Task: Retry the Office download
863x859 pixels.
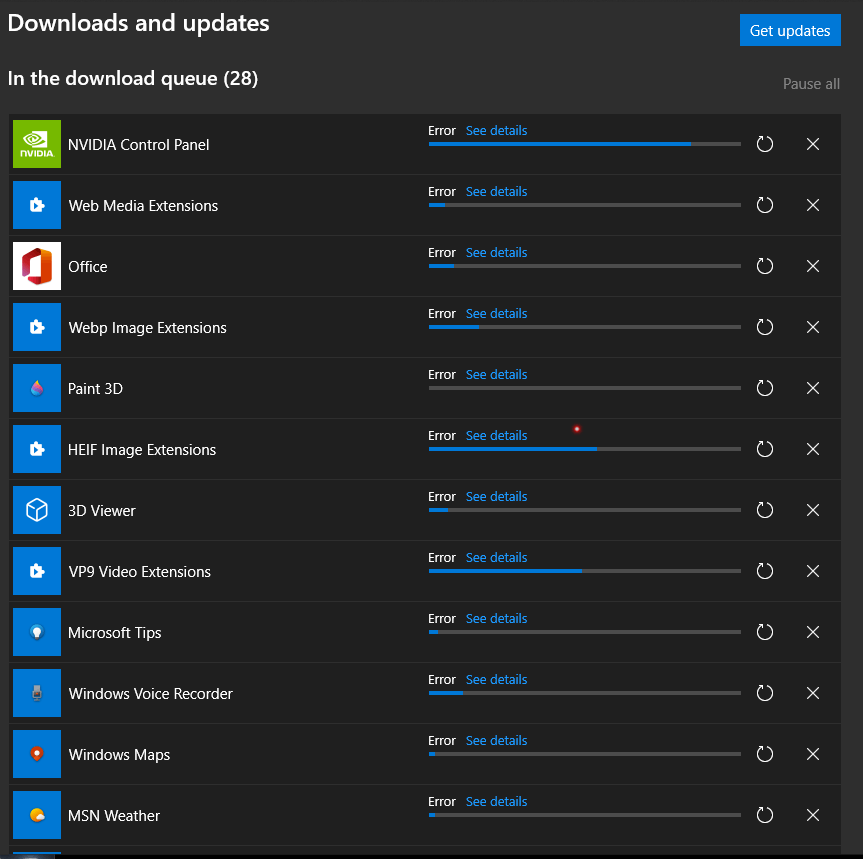Action: 765,266
